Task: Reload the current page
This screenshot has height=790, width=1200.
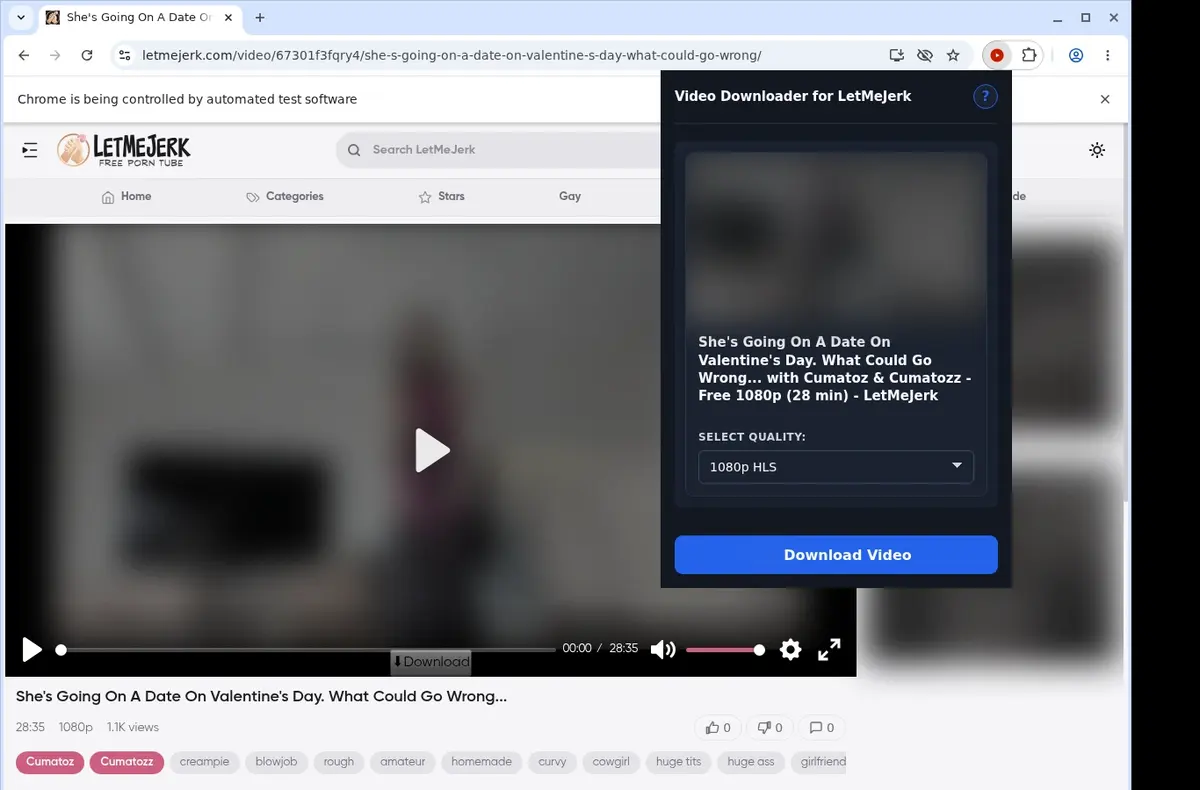Action: coord(87,56)
